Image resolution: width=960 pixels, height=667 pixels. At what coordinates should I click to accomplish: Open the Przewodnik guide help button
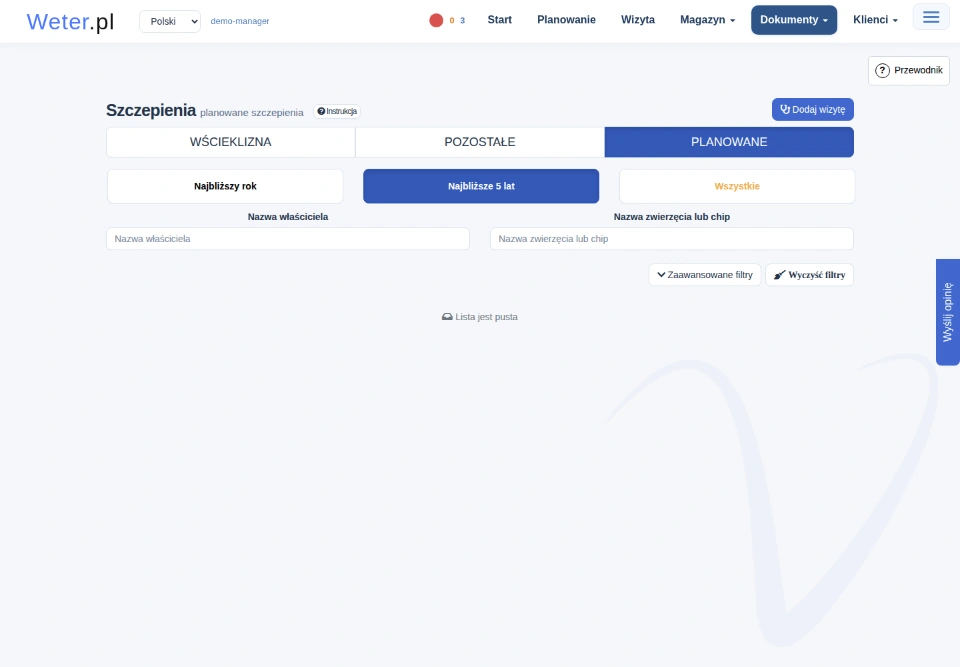point(909,70)
